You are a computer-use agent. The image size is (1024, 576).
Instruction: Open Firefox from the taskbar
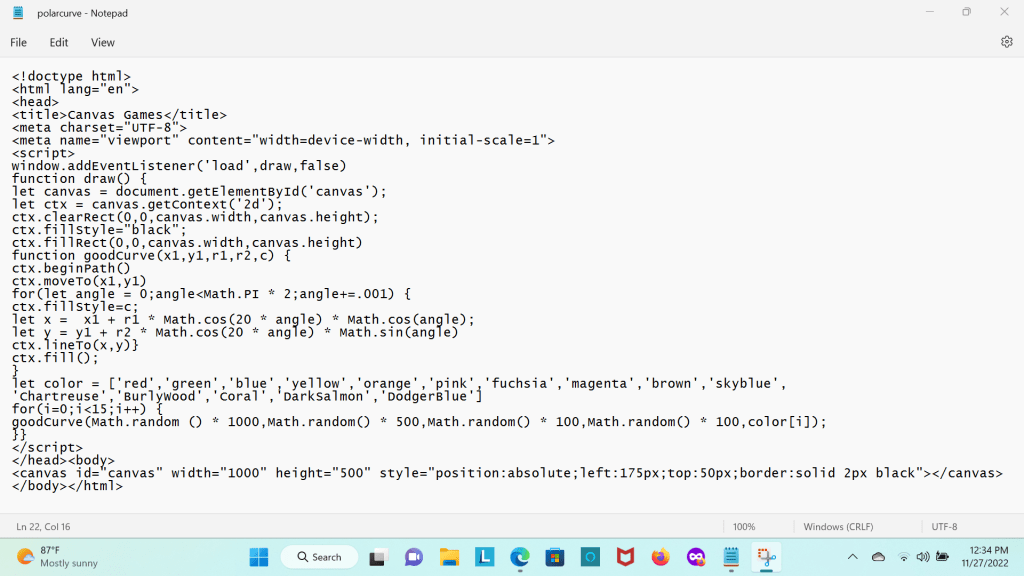[660, 557]
